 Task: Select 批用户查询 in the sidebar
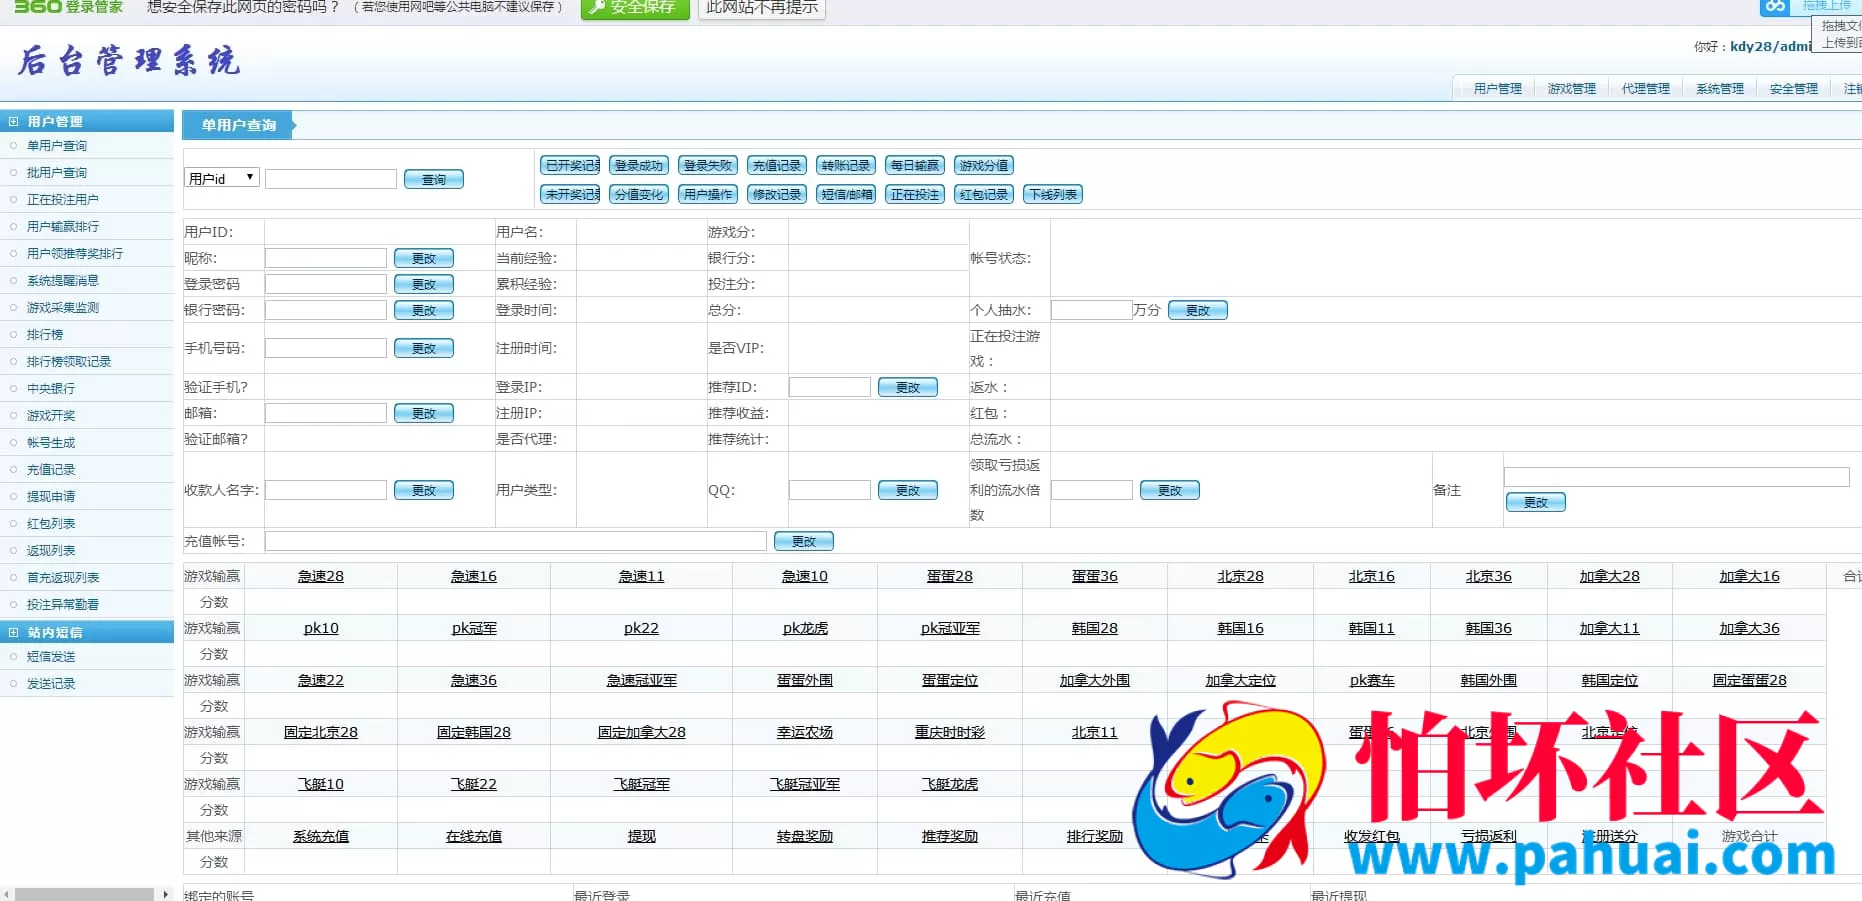pos(57,172)
